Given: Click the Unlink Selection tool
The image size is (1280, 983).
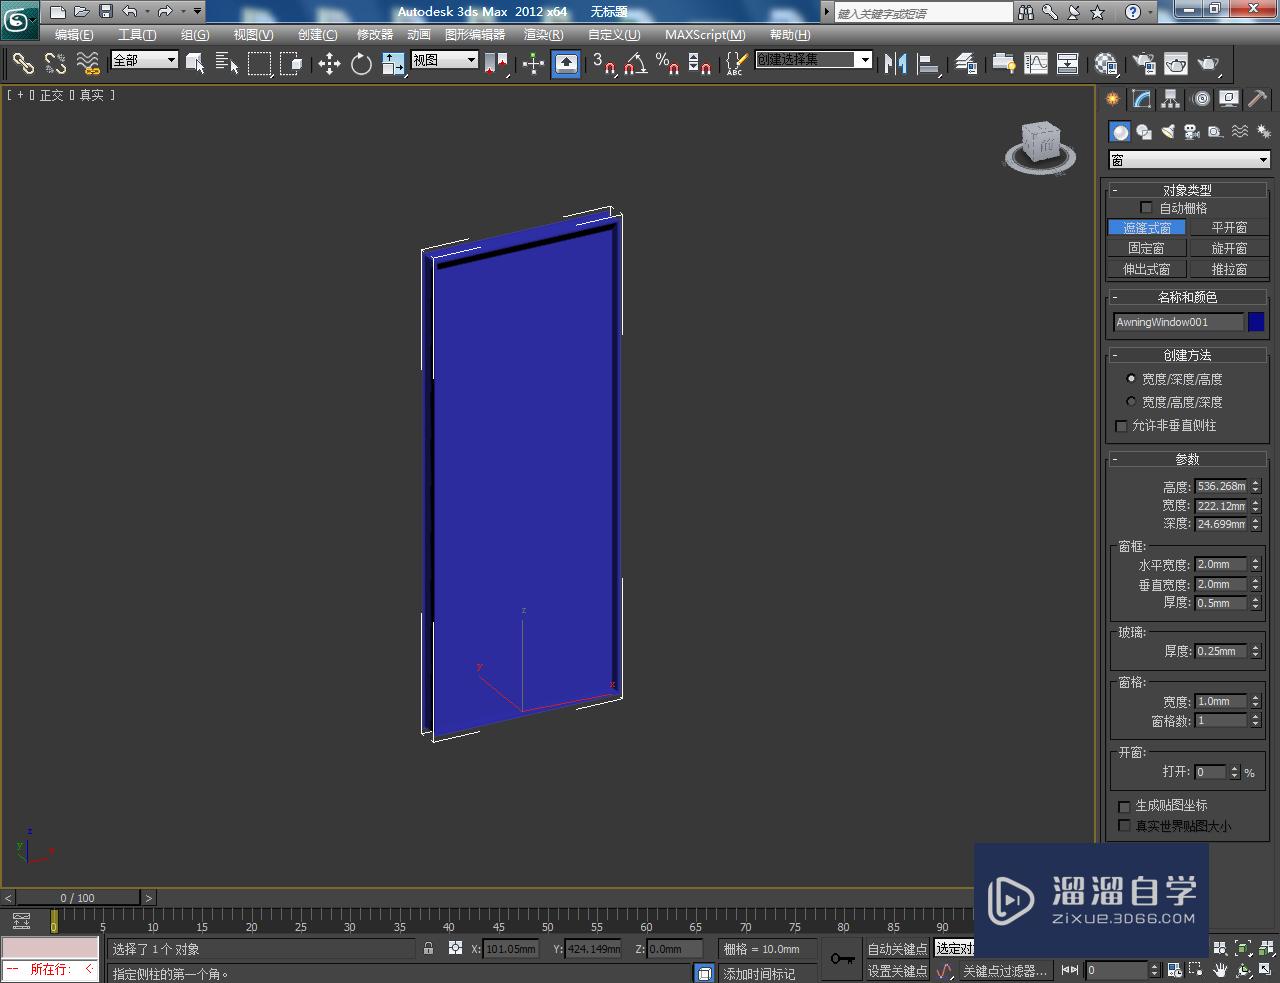Looking at the screenshot, I should pyautogui.click(x=55, y=64).
